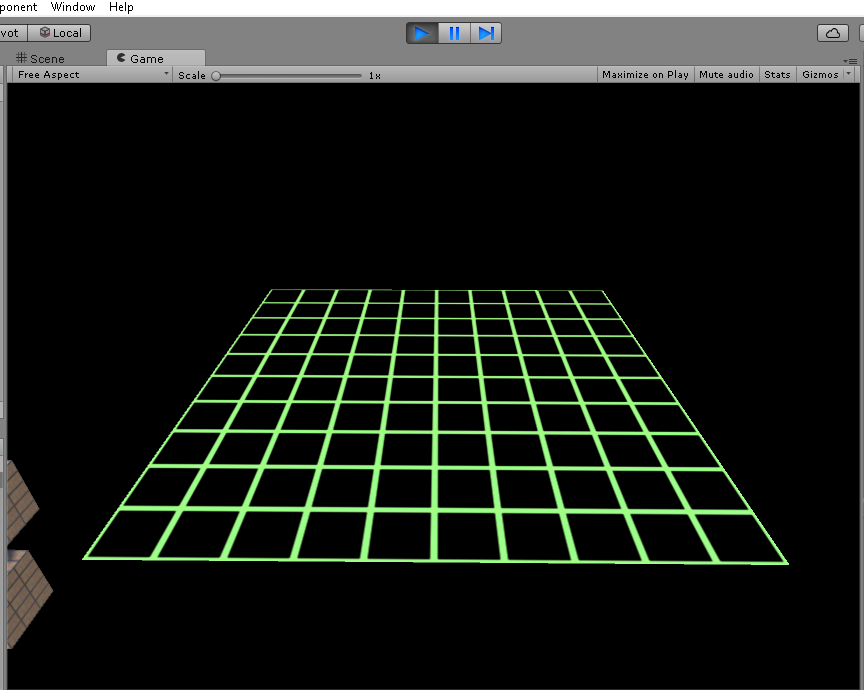The image size is (864, 690).
Task: Stop play mode with the Play button
Action: (x=422, y=33)
